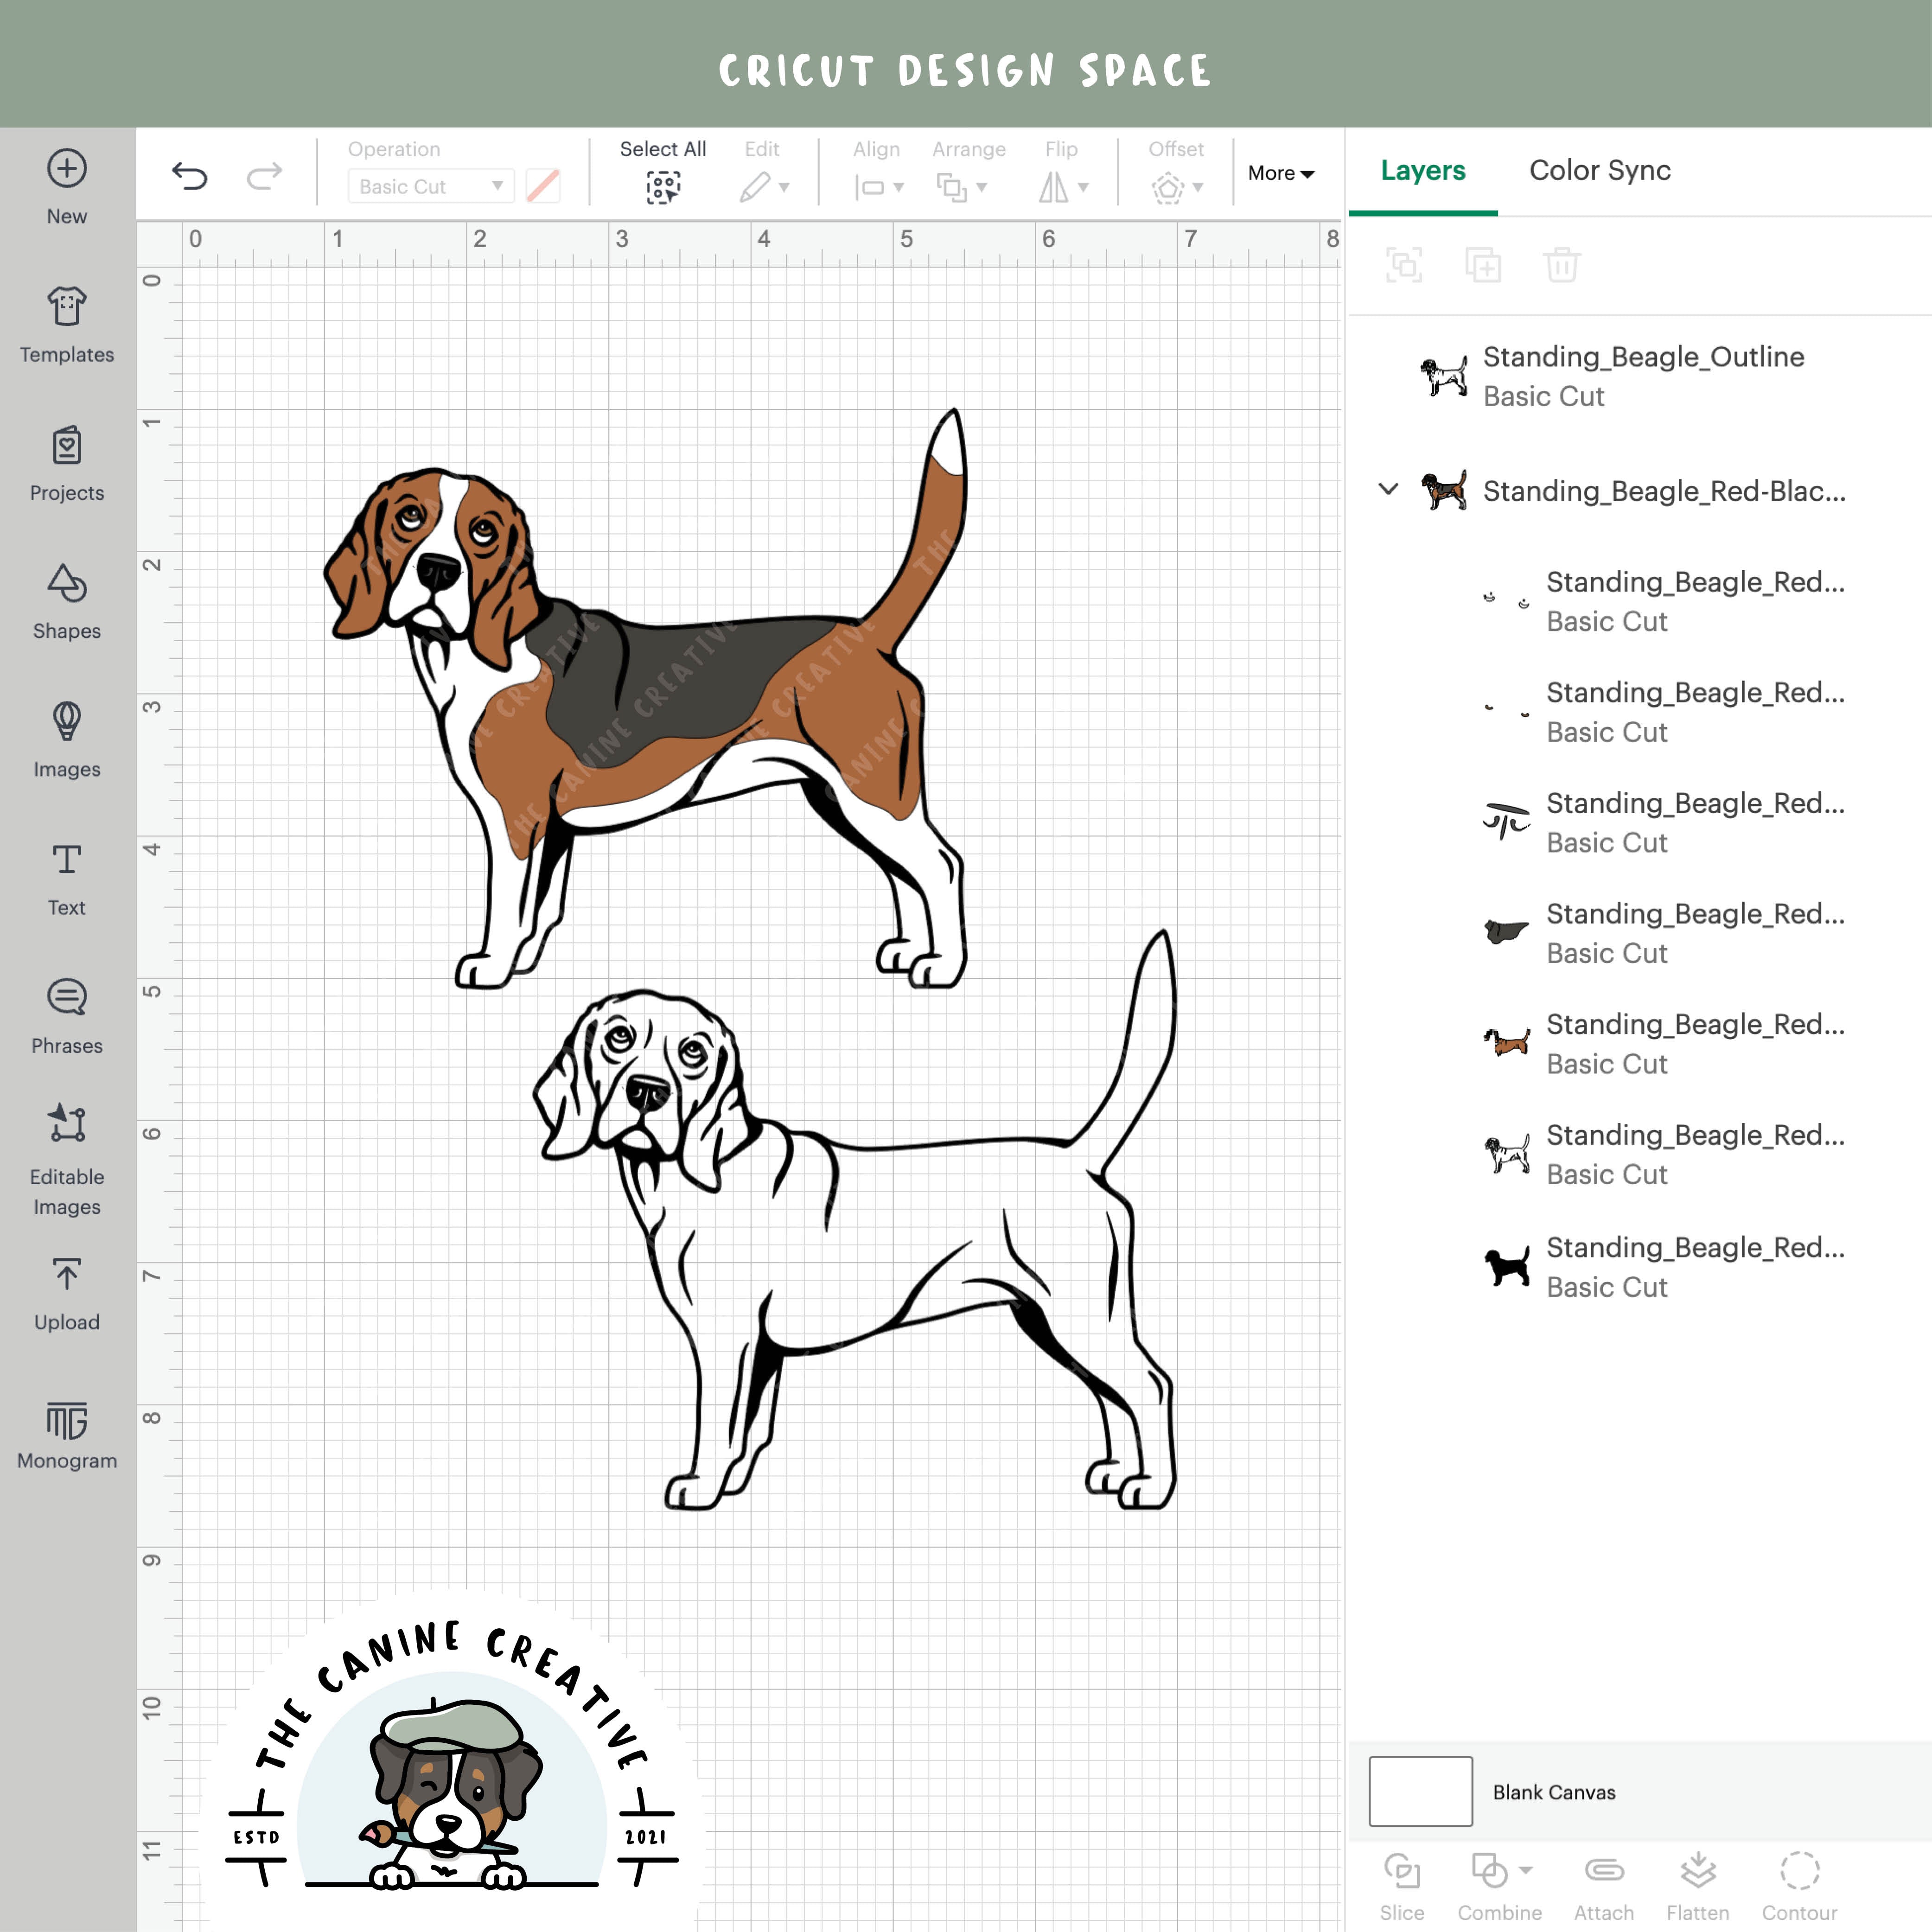Click the Blank Canvas color swatch
This screenshot has height=1932, width=1932.
point(1420,1792)
